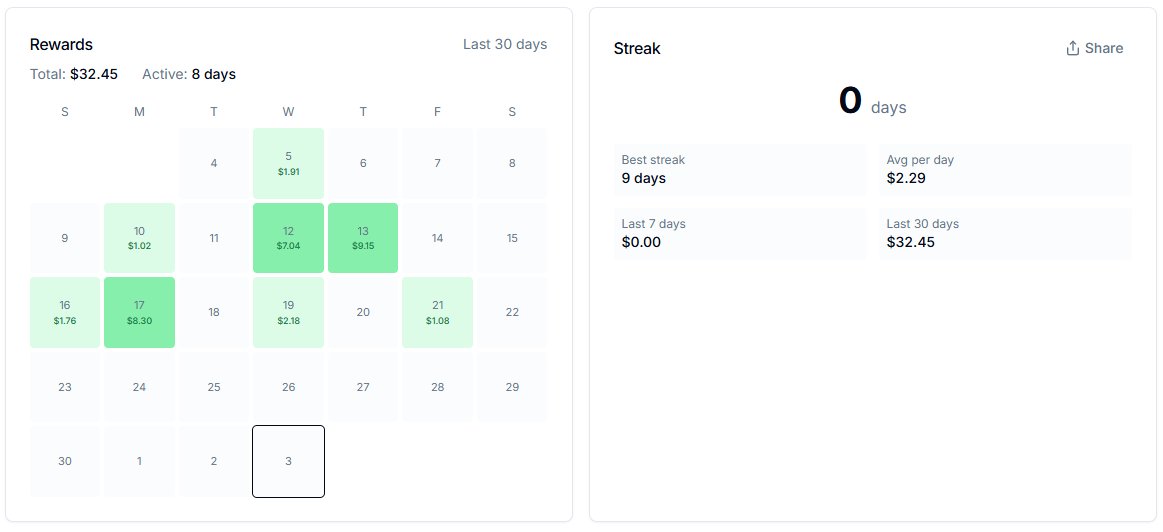The width and height of the screenshot is (1163, 532).
Task: Click day 16 showing $1.76
Action: (65, 312)
